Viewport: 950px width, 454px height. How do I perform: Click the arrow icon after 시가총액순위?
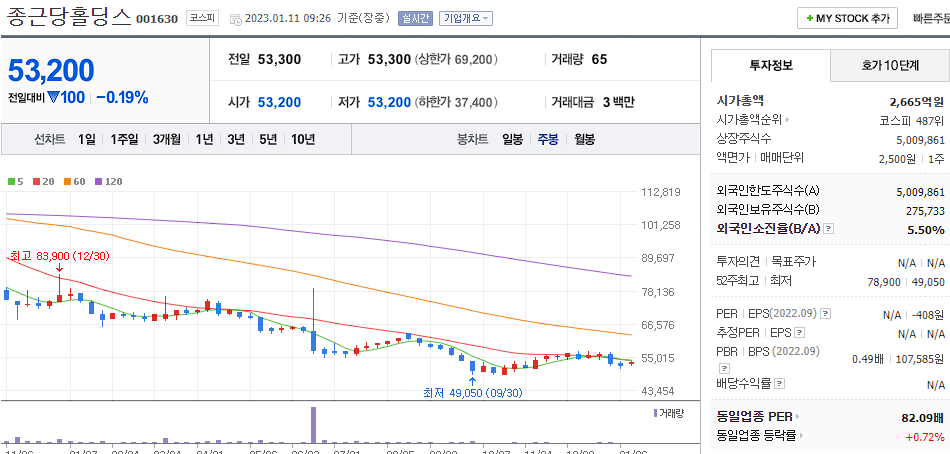[788, 120]
